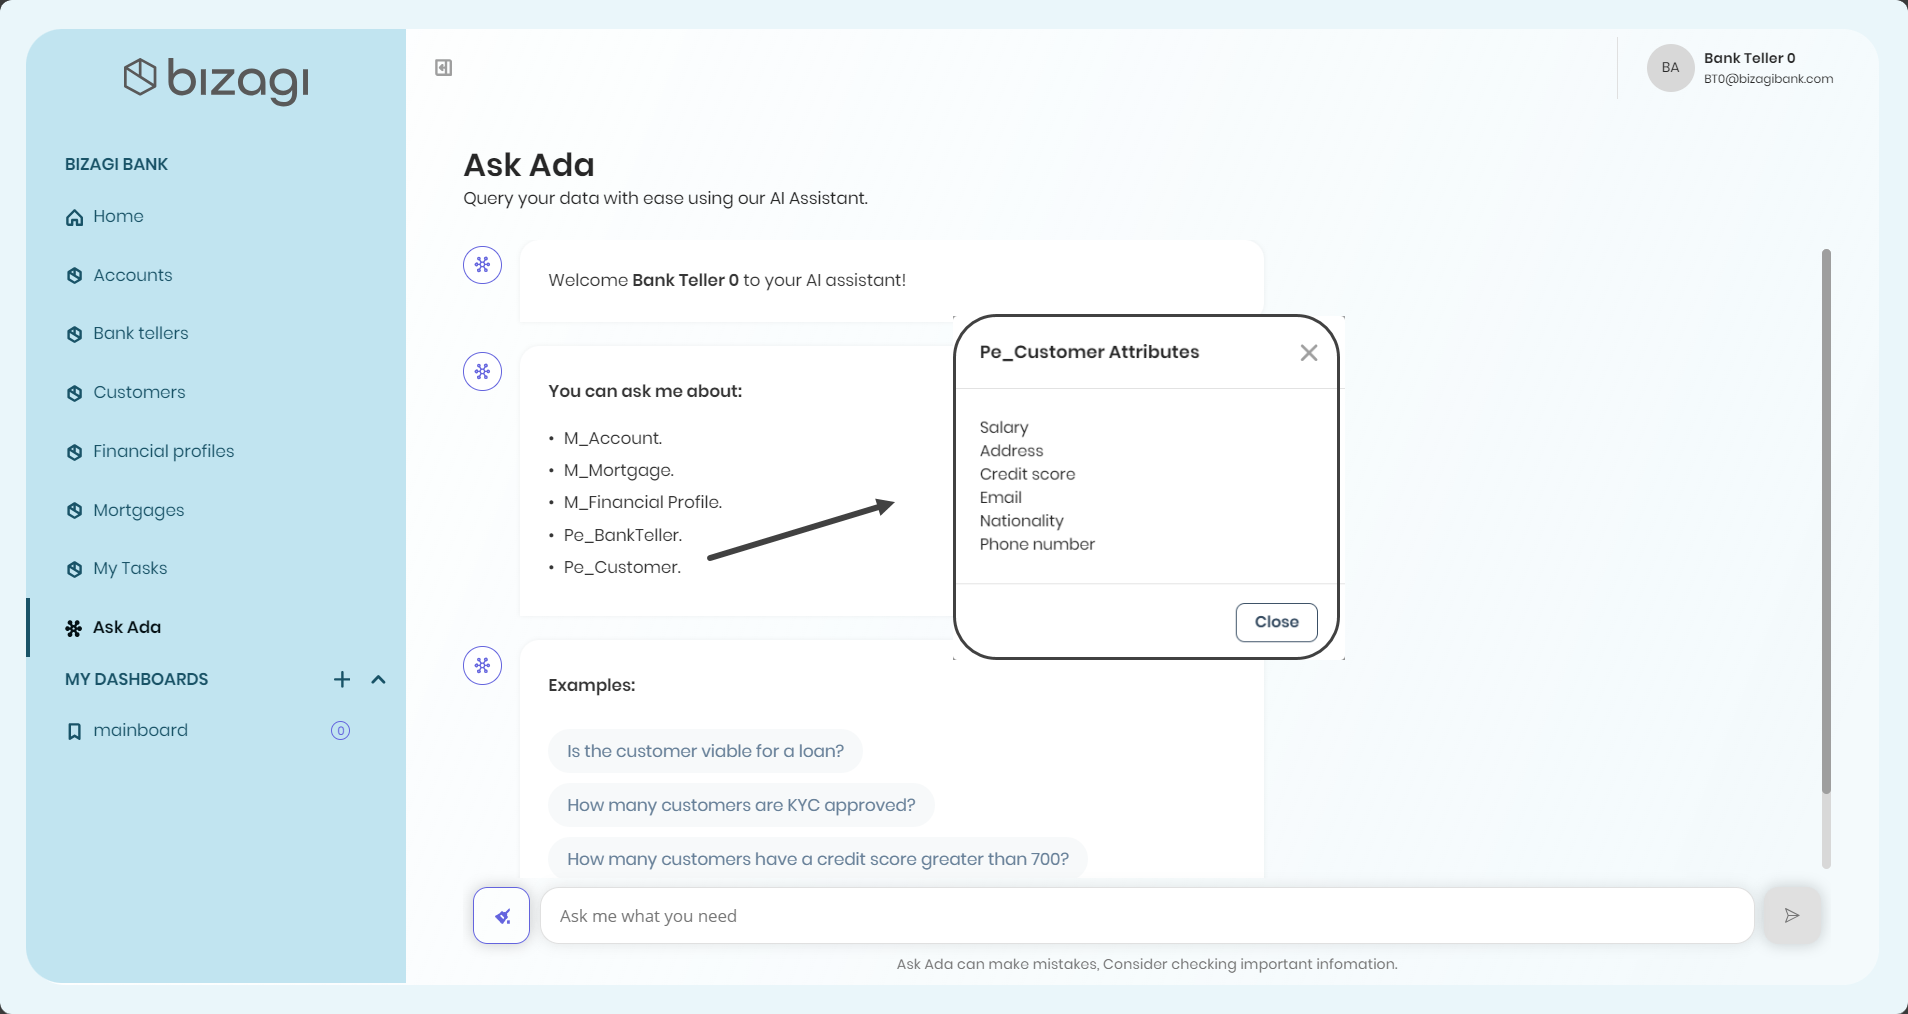The height and width of the screenshot is (1014, 1908).
Task: Close the Pe_Customer Attributes popup with X
Action: (x=1308, y=353)
